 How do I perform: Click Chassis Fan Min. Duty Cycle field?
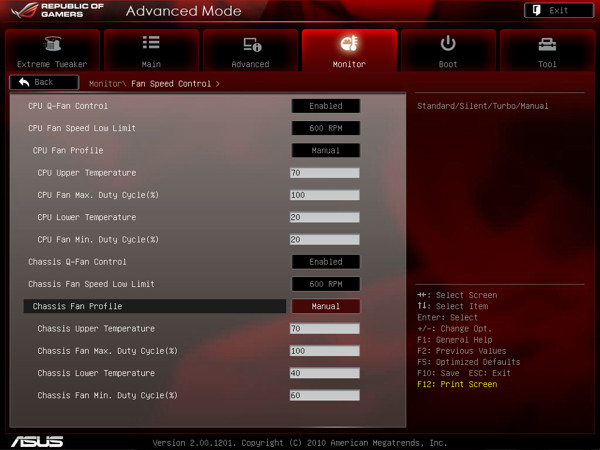pos(324,395)
